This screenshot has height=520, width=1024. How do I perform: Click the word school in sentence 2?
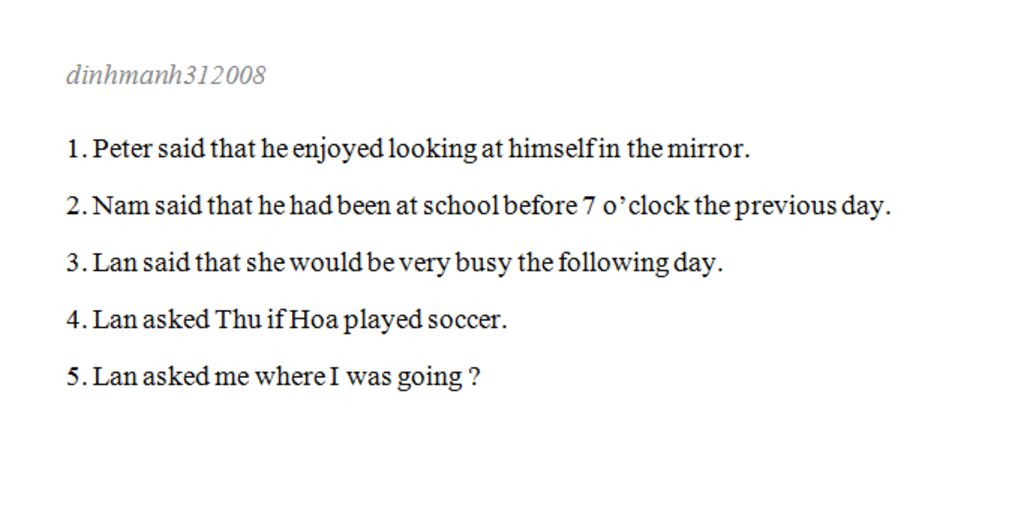pyautogui.click(x=460, y=206)
